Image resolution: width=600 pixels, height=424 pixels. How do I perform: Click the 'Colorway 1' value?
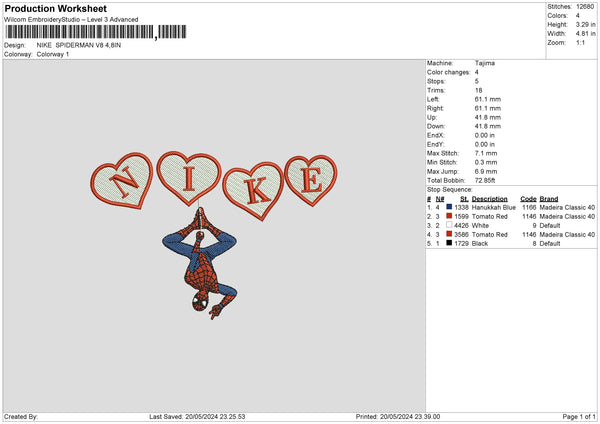point(53,54)
